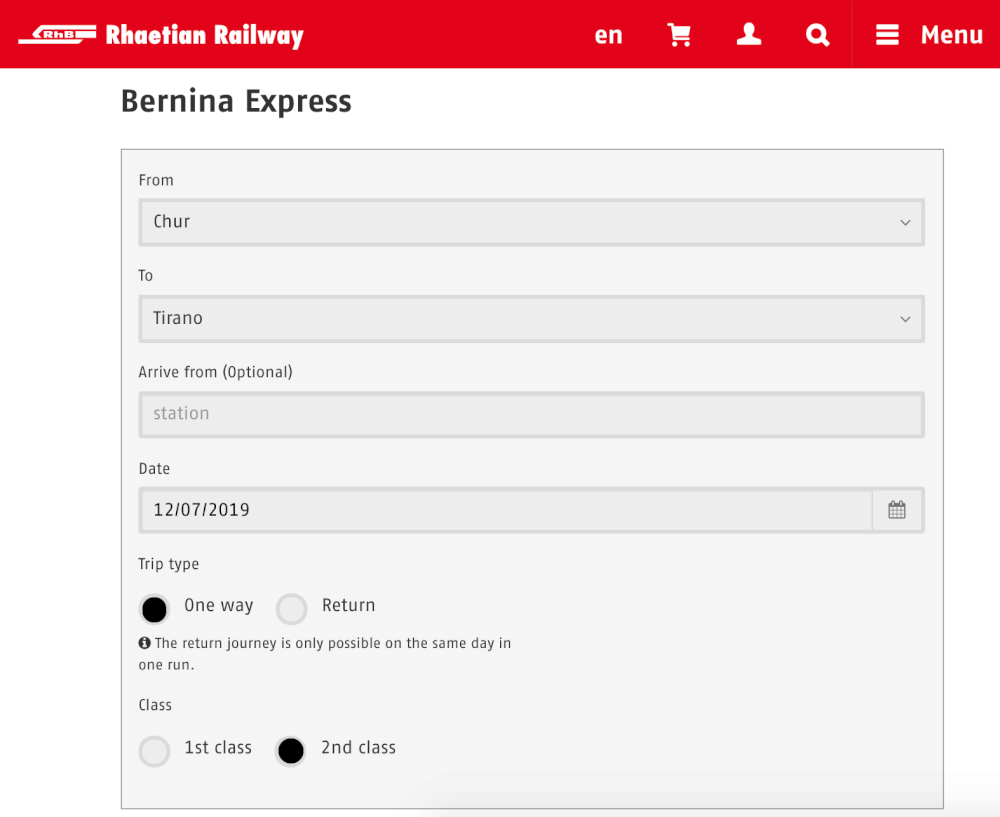Click the 'Class' label
Viewport: 1000px width, 817px height.
point(155,705)
